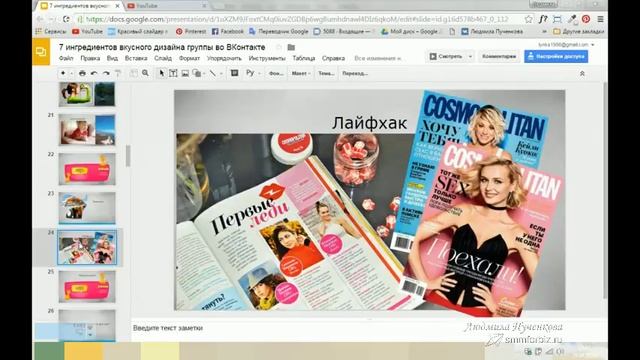
Task: Click the add comment toolbar icon
Action: tap(234, 73)
